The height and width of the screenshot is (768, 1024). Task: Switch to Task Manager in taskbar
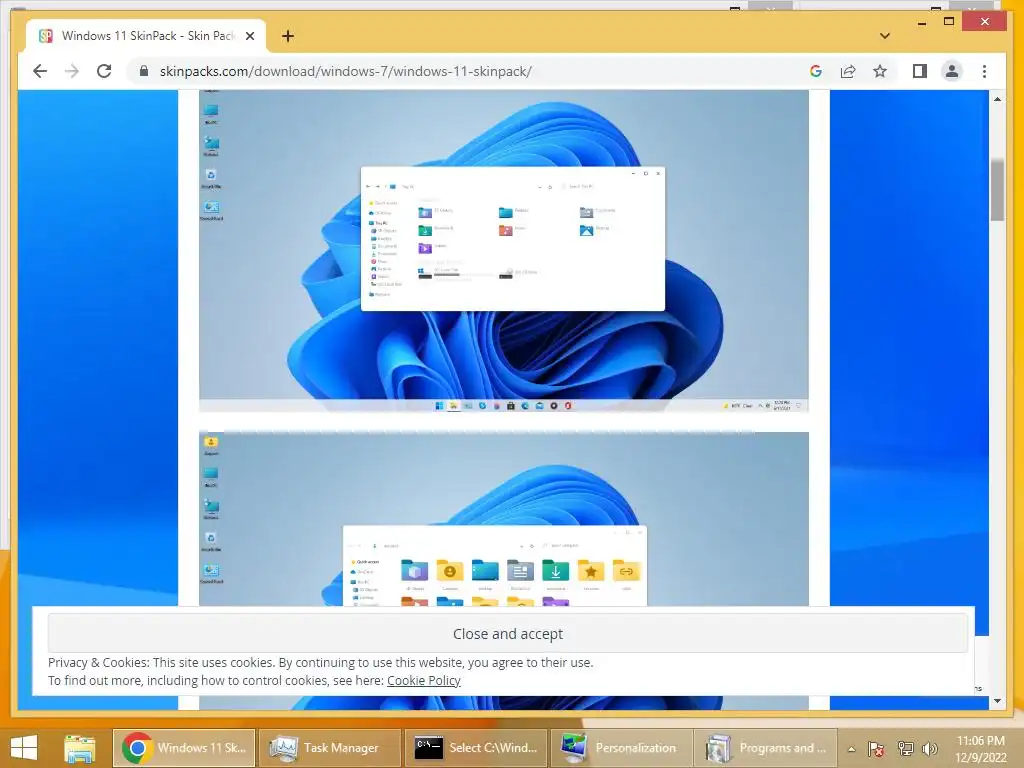click(328, 748)
